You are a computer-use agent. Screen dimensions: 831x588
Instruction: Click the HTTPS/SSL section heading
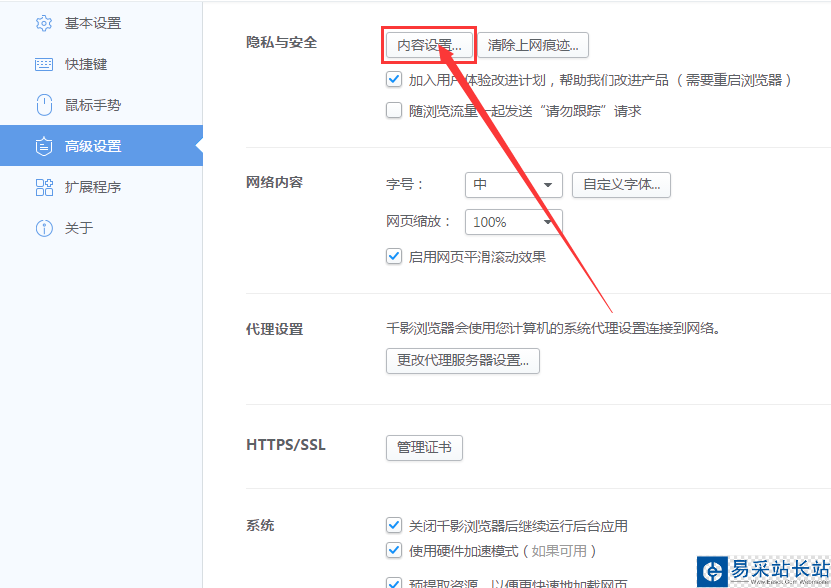(286, 445)
